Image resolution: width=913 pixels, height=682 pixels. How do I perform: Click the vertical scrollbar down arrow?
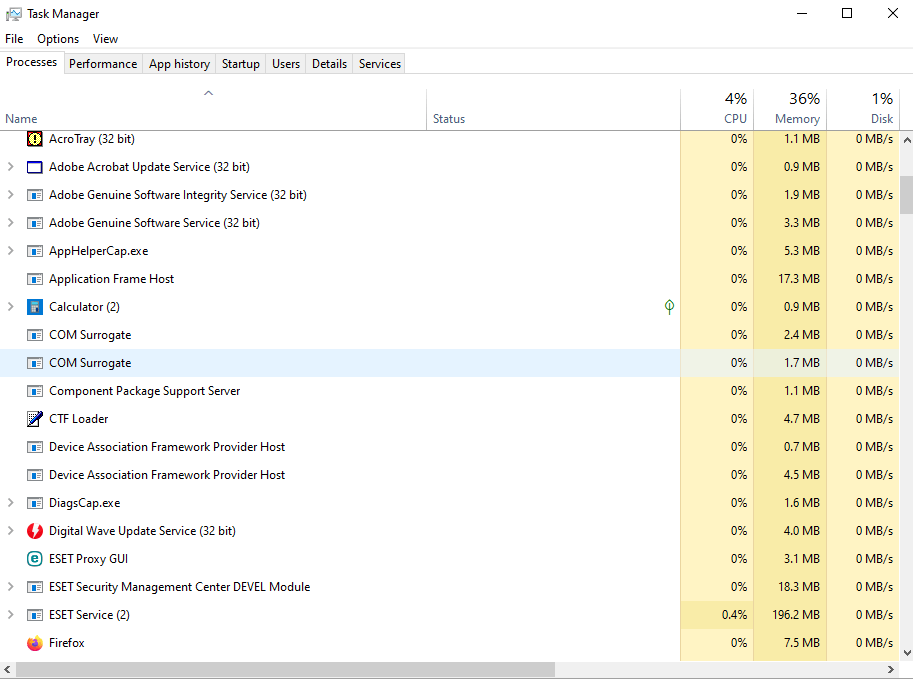(x=907, y=653)
